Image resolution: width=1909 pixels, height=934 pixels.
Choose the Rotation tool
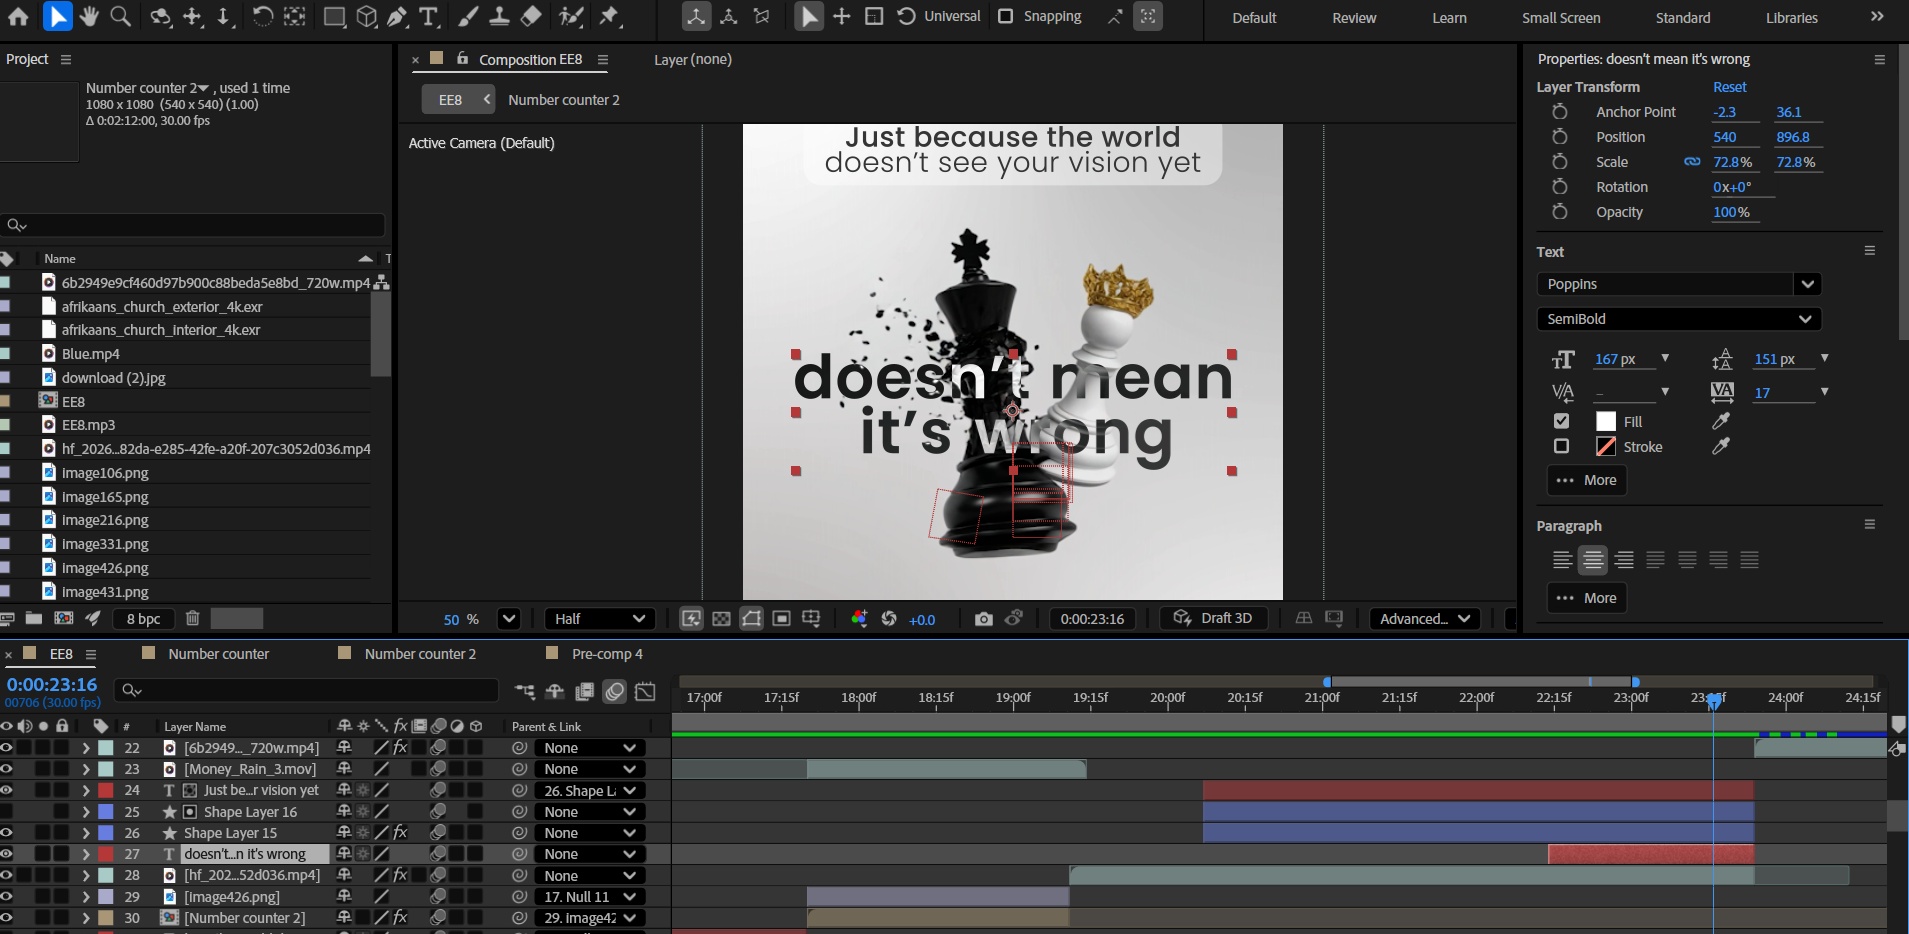pyautogui.click(x=262, y=16)
